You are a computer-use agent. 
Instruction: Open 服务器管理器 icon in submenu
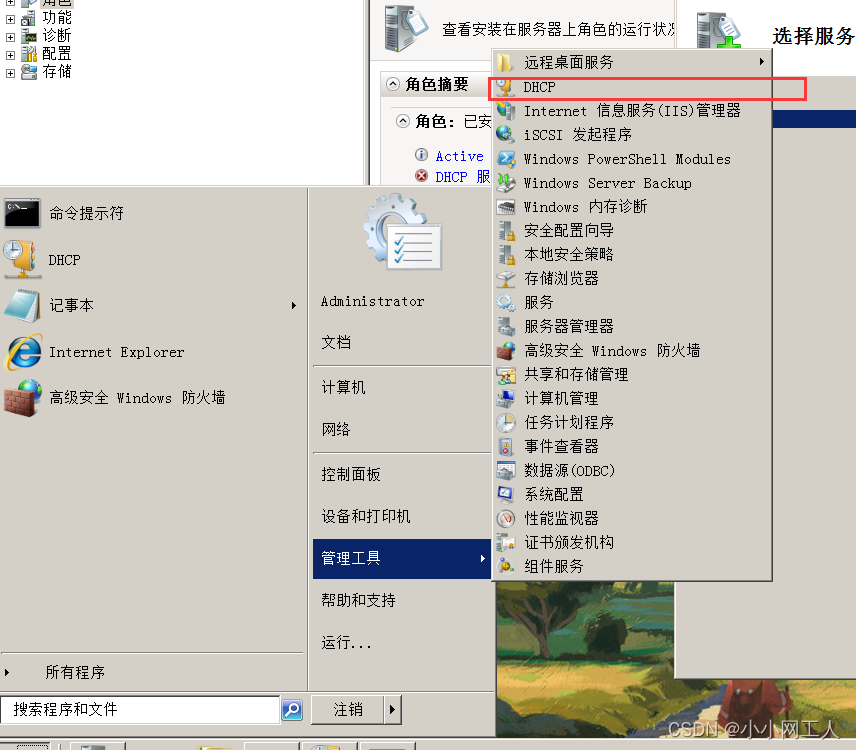506,326
